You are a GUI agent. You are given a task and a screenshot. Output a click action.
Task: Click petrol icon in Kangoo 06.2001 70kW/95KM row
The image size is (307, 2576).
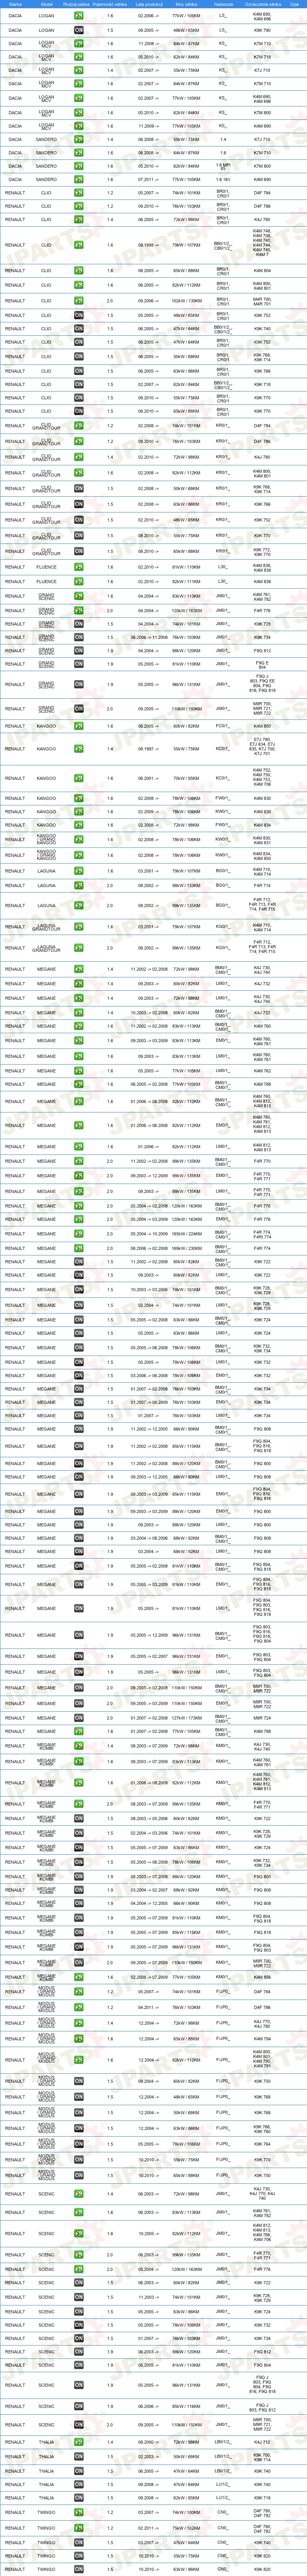click(x=79, y=778)
